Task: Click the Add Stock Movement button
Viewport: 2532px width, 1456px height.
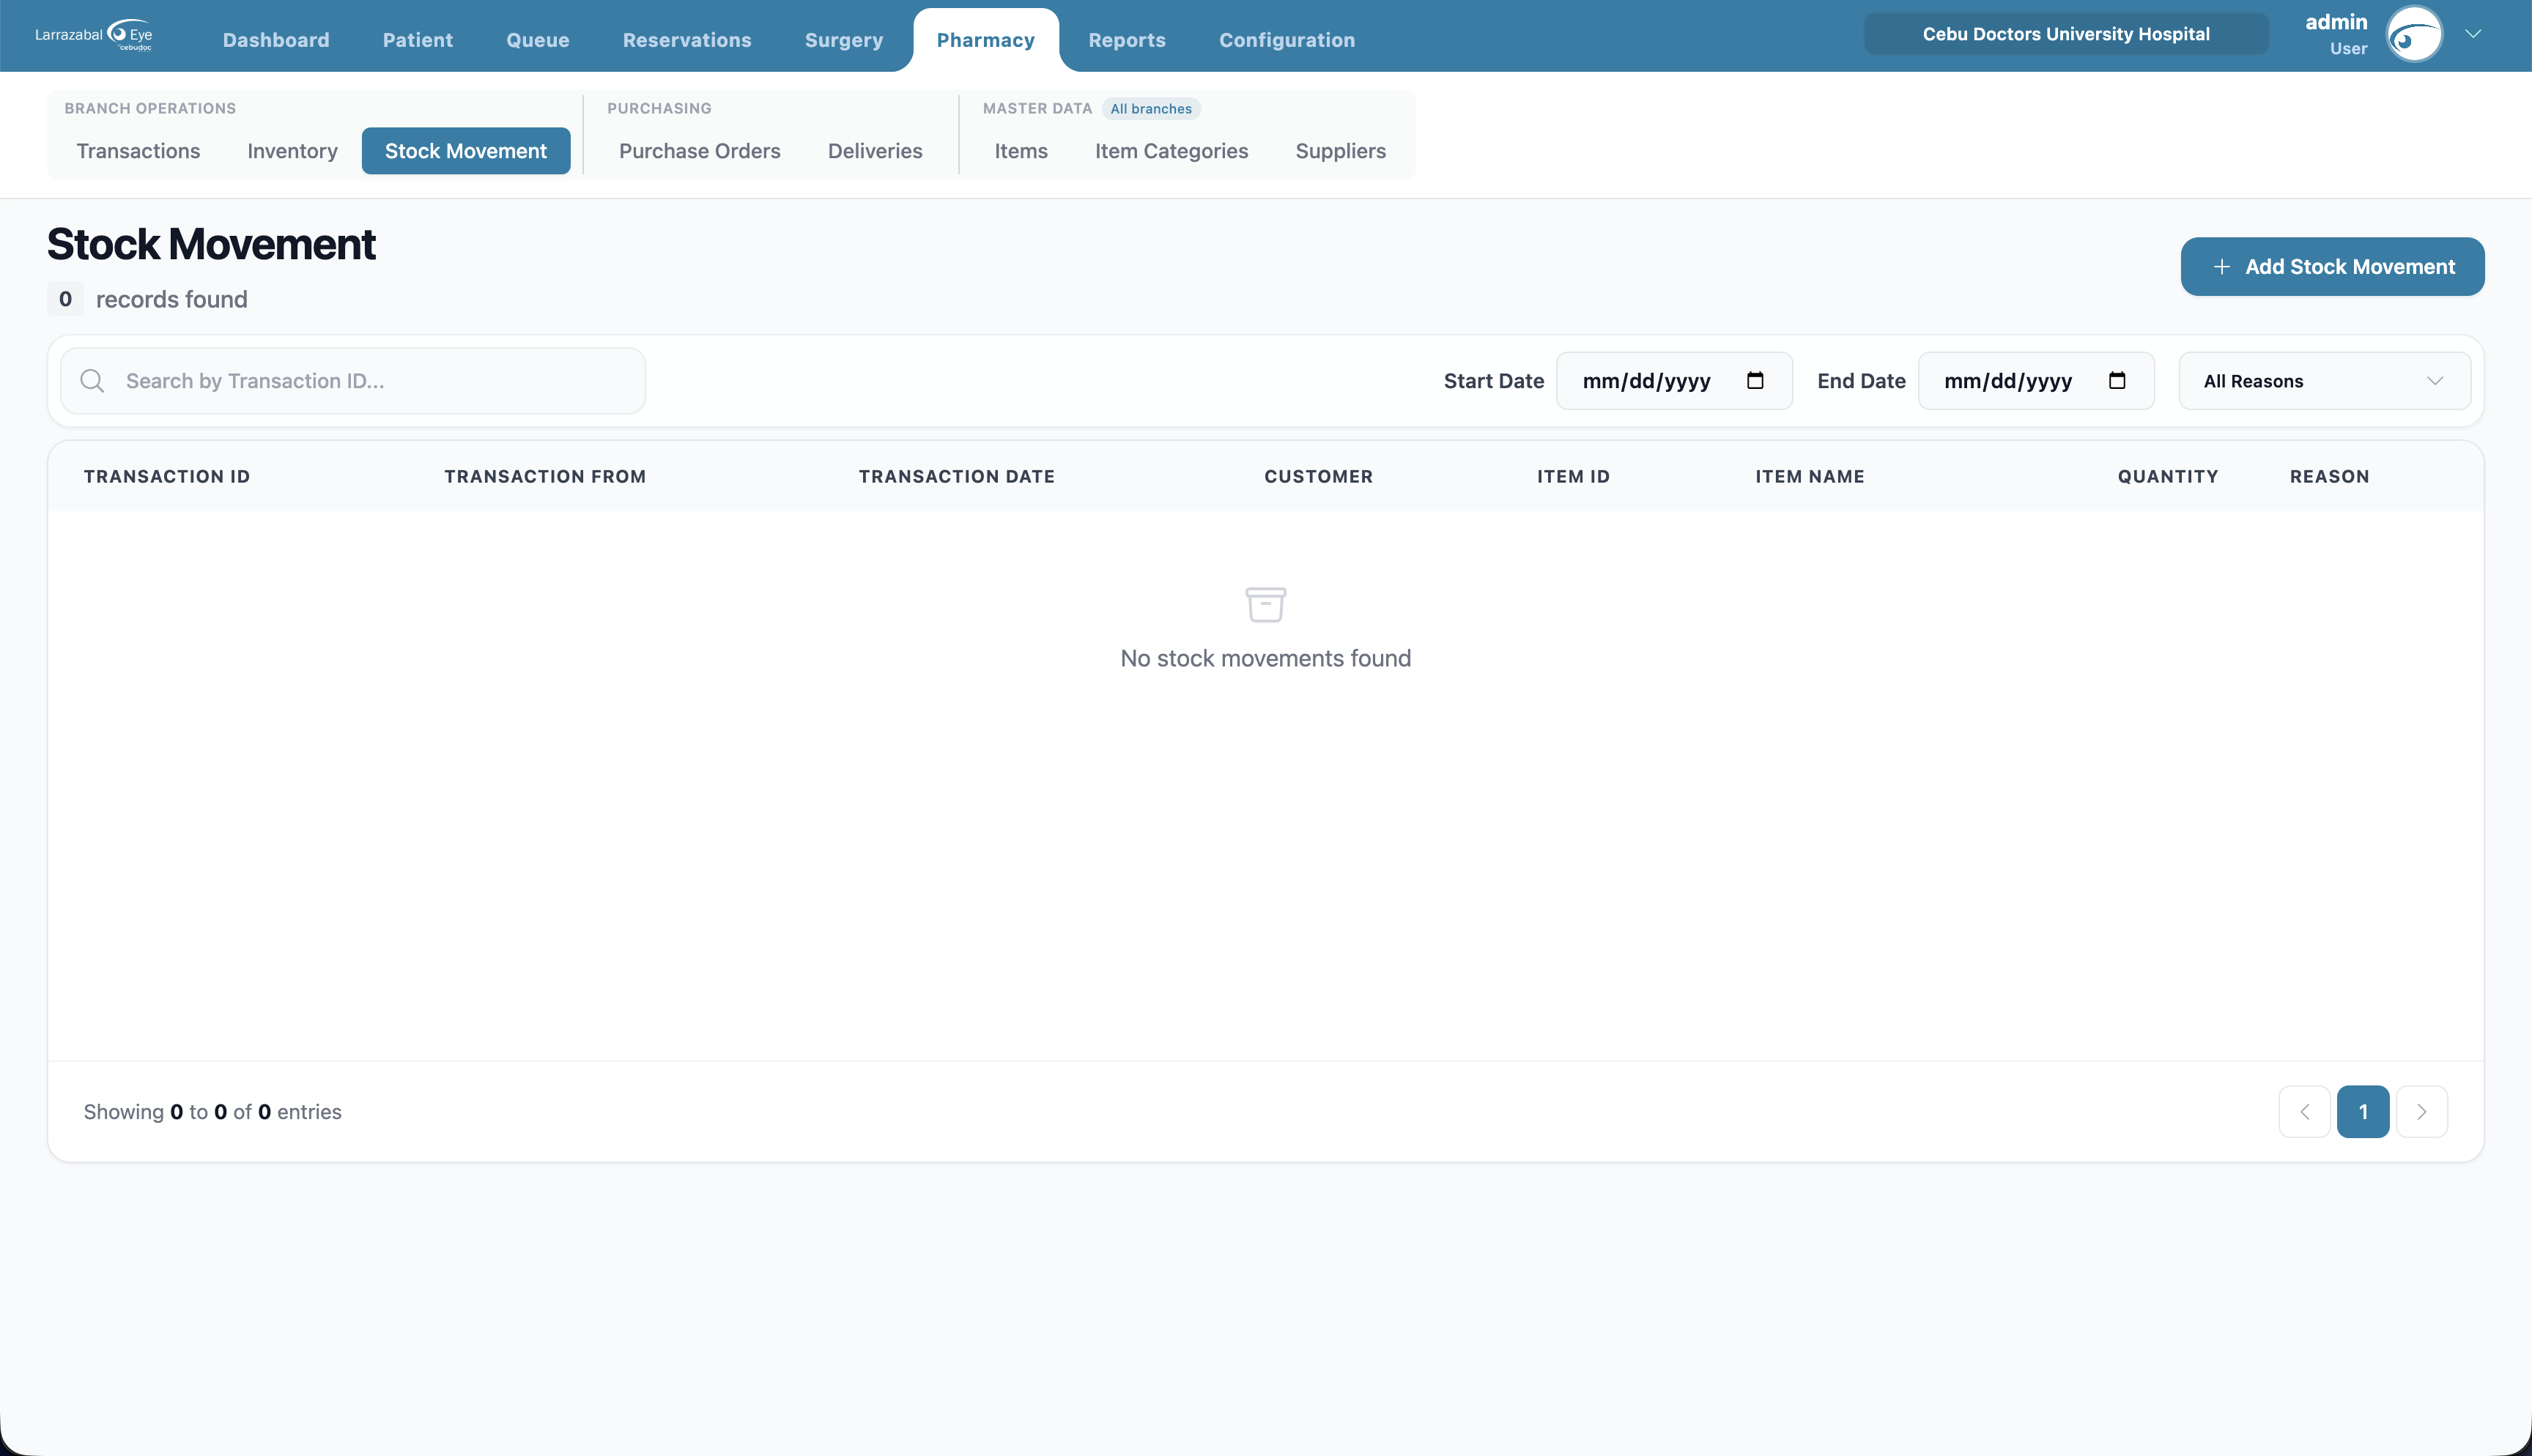Action: pos(2332,267)
